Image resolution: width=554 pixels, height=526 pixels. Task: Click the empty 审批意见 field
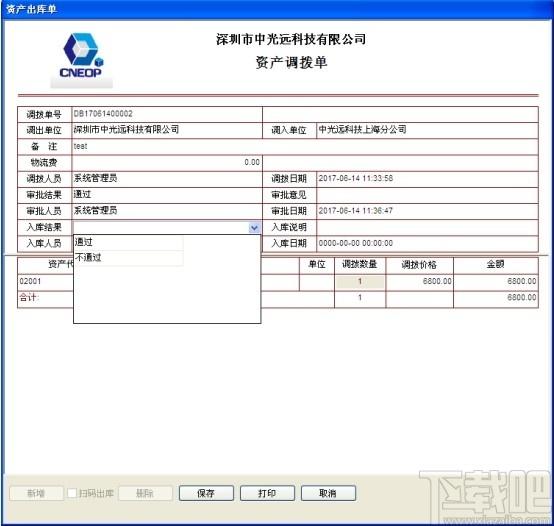[427, 195]
